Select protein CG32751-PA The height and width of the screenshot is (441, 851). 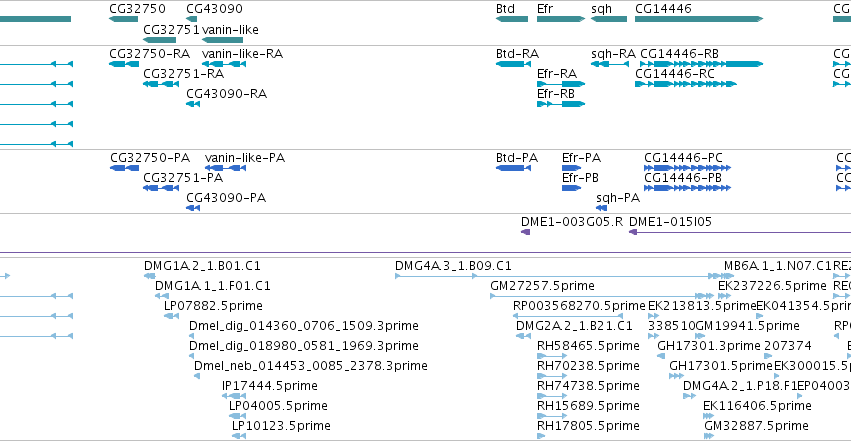[x=161, y=188]
